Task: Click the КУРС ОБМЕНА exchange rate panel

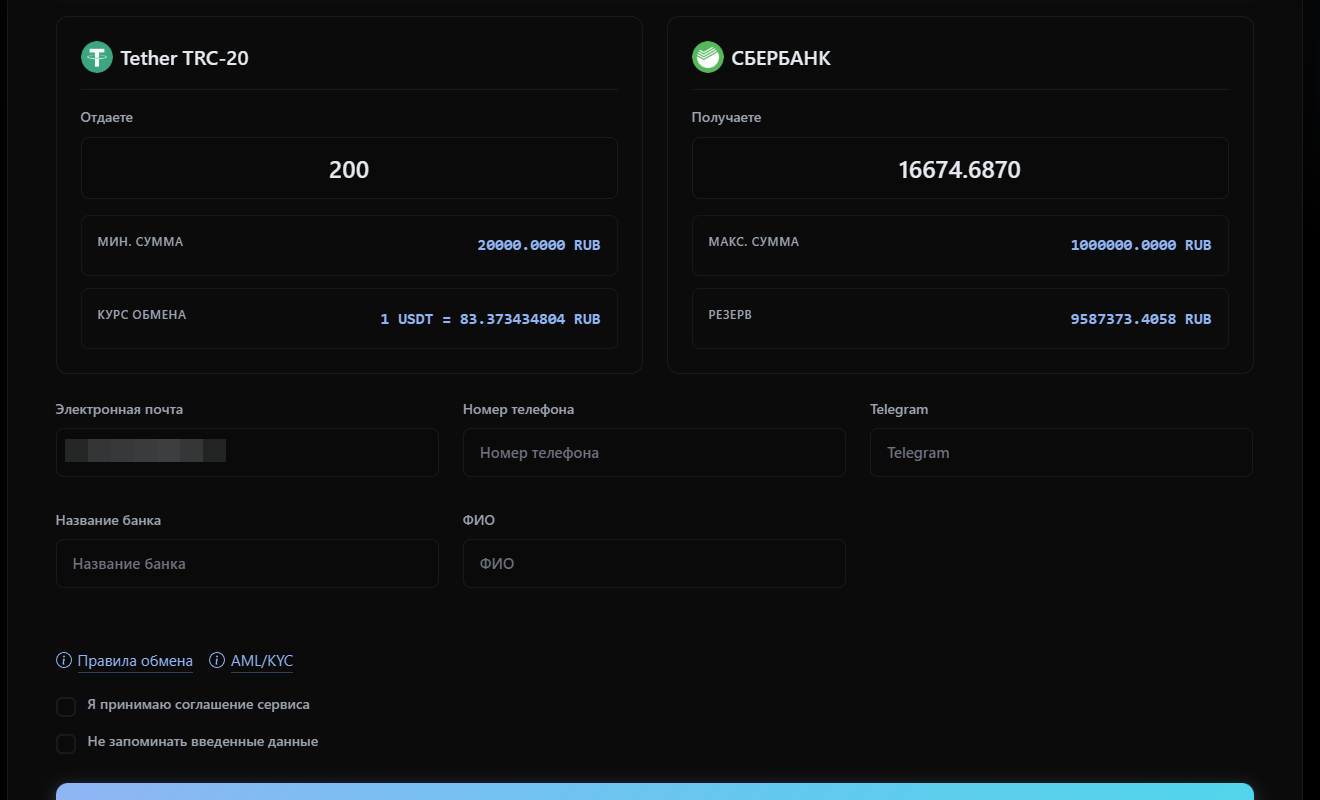Action: tap(348, 318)
